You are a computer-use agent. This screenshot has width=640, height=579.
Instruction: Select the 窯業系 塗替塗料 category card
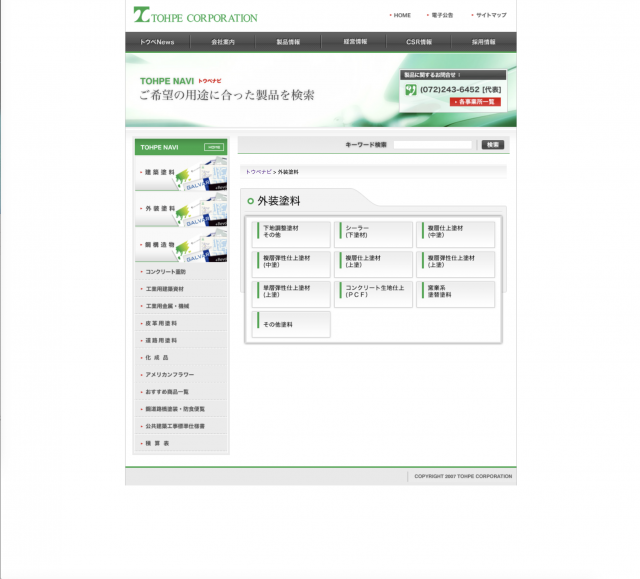click(x=456, y=294)
